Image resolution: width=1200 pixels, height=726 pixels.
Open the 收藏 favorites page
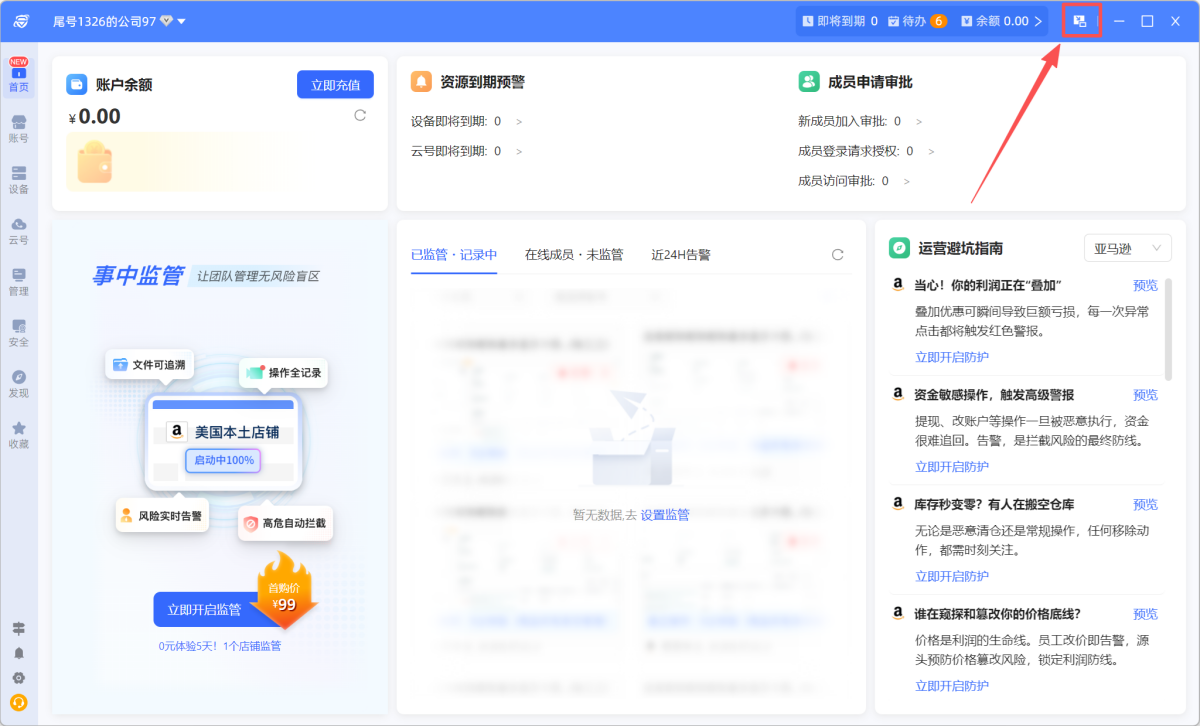[x=19, y=434]
